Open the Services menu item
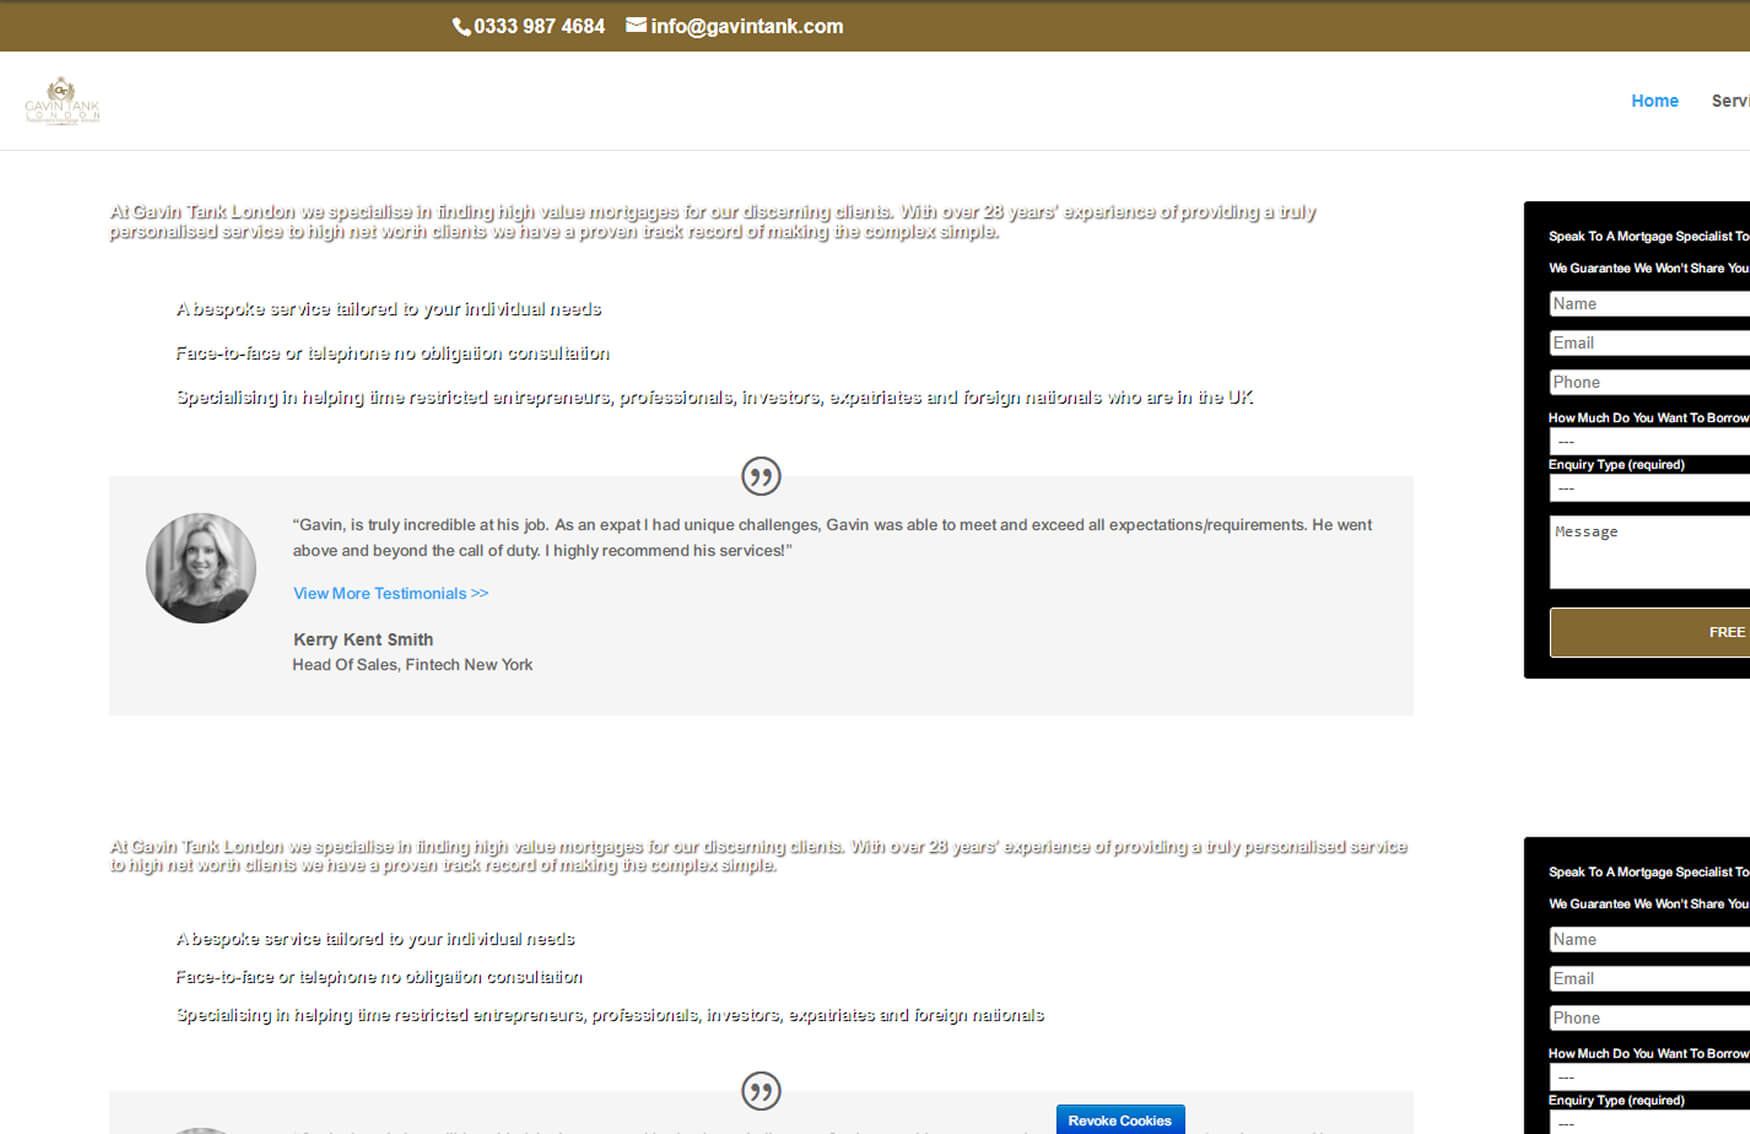 coord(1731,100)
